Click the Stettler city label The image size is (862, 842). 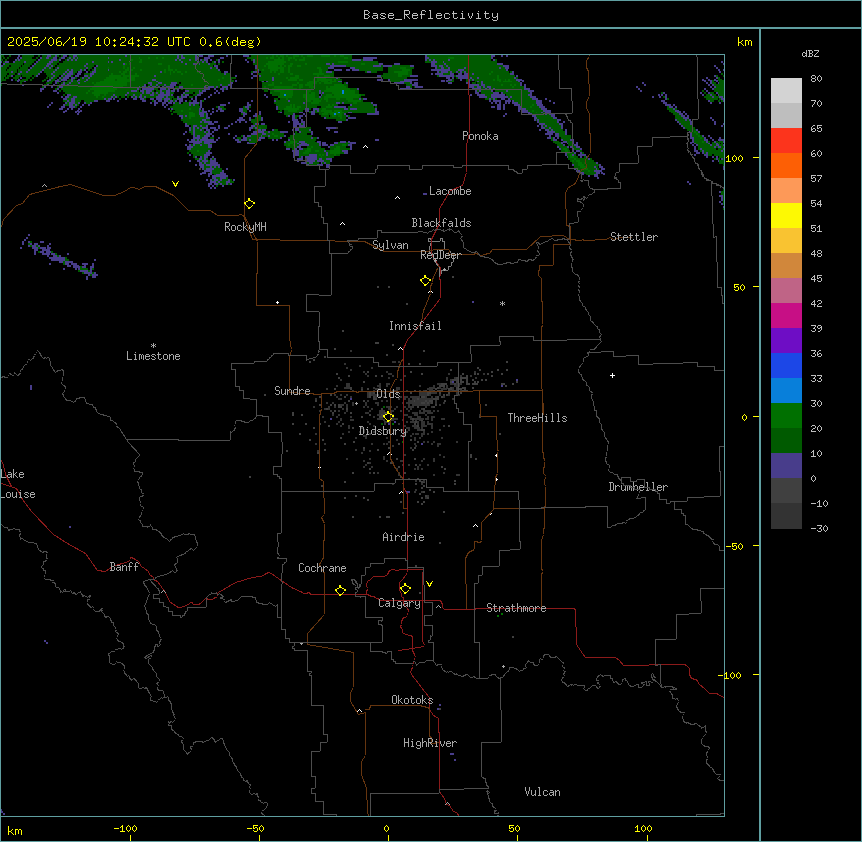coord(634,237)
